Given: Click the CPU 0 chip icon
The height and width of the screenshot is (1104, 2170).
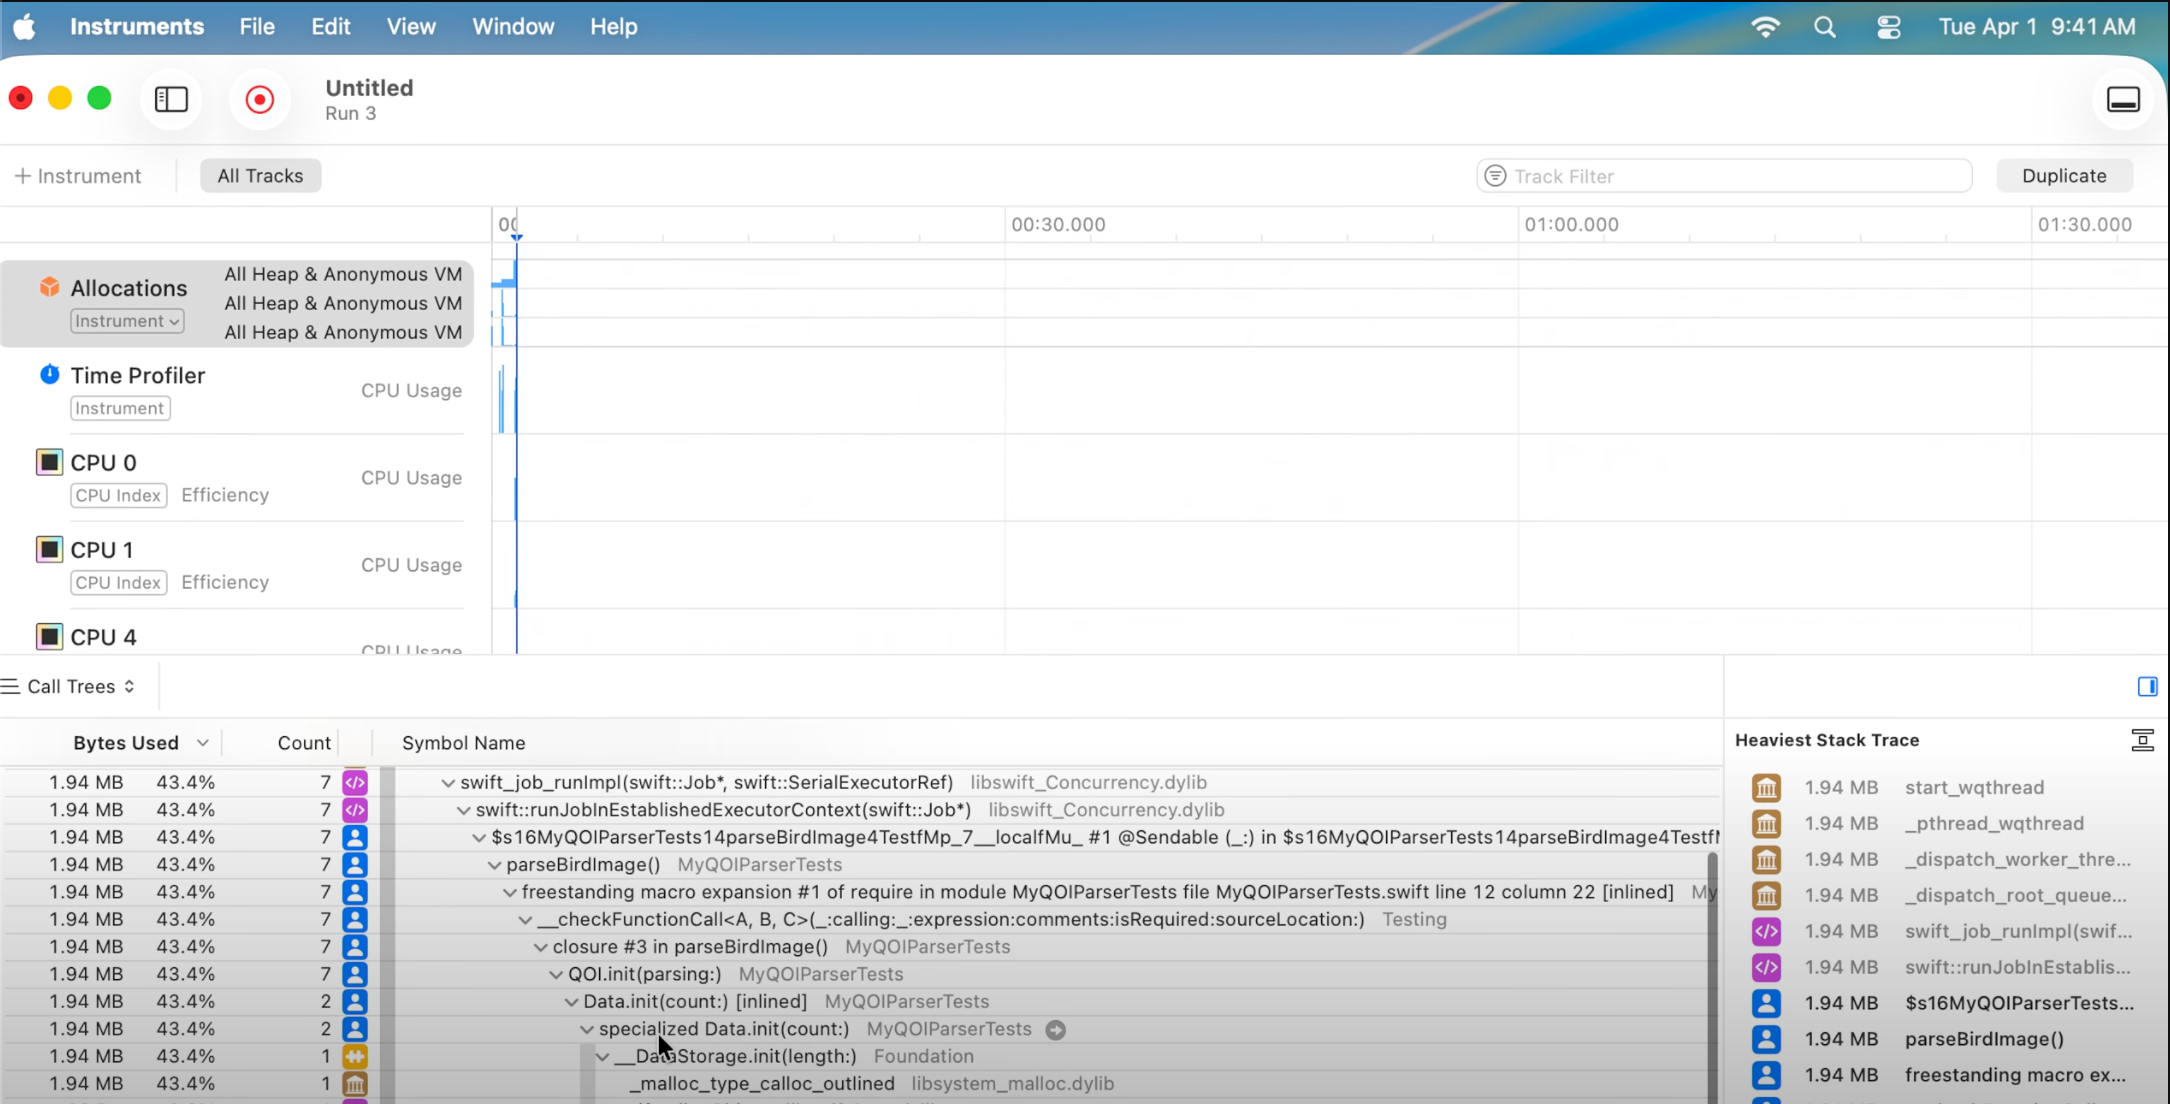Looking at the screenshot, I should [49, 462].
